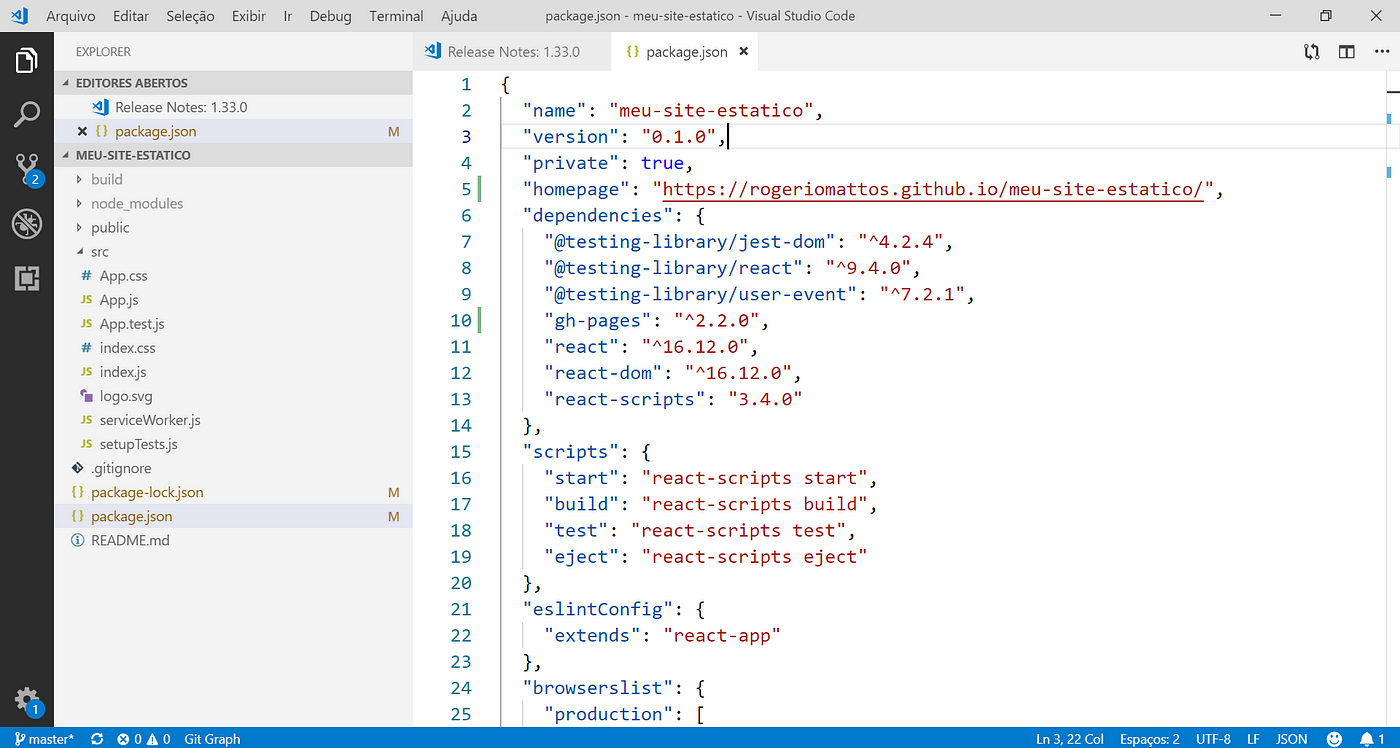
Task: Open App.test.js in the explorer
Action: 233,324
